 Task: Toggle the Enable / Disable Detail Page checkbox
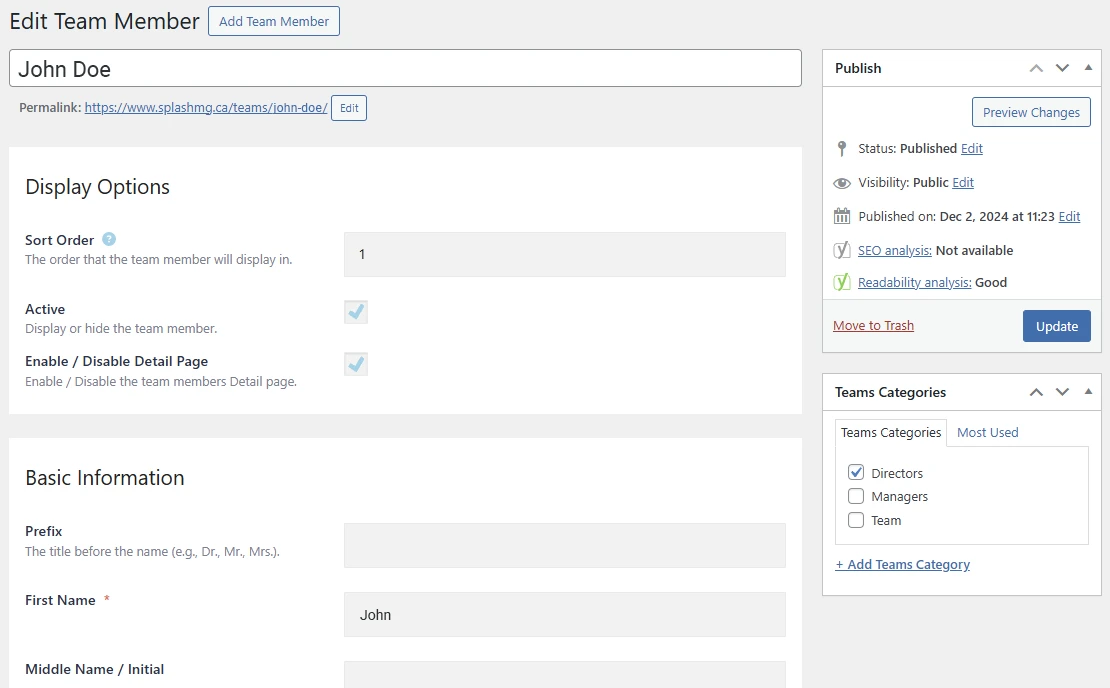pyautogui.click(x=356, y=364)
